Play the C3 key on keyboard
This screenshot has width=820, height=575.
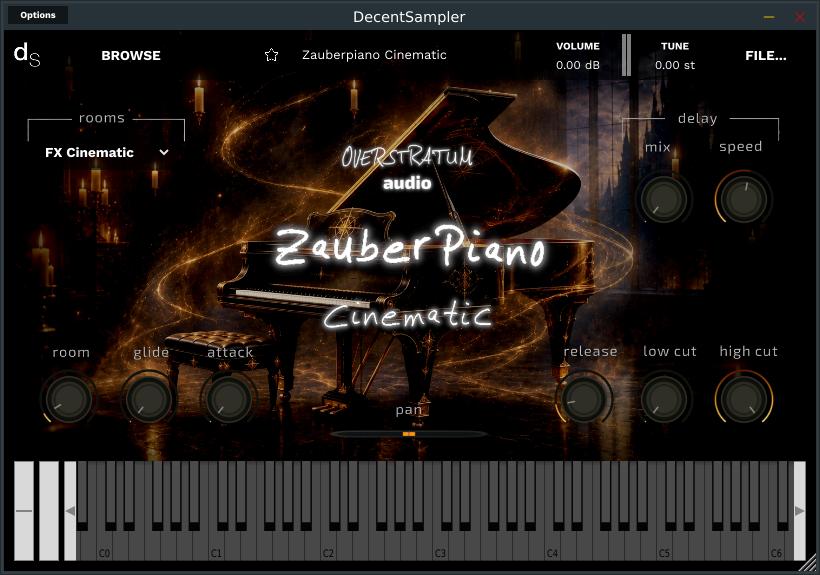coord(440,546)
